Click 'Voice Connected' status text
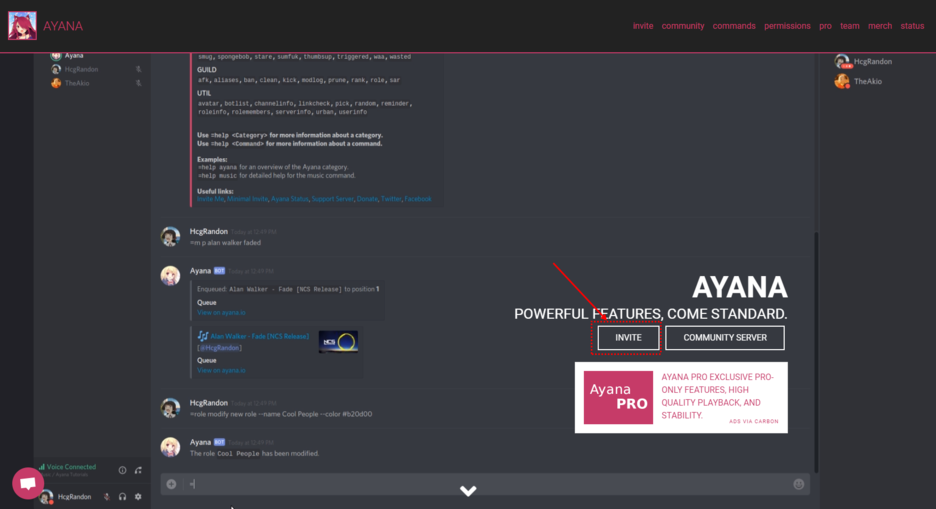The image size is (936, 509). tap(71, 467)
